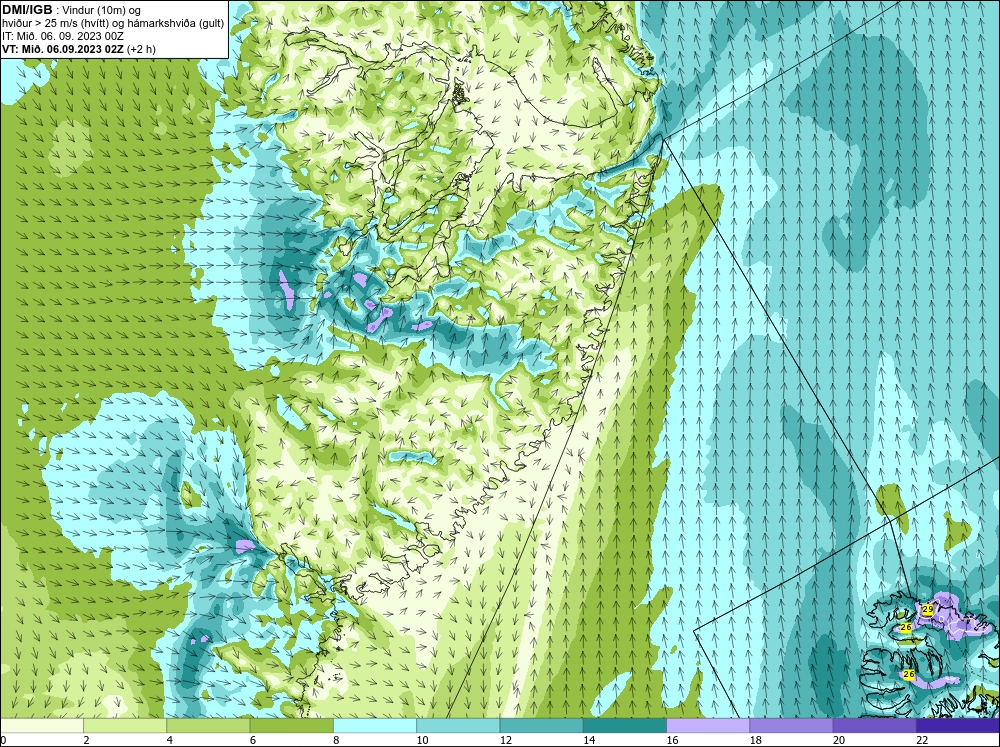Click the pale cream 0–2 m/s legend swatch
This screenshot has width=1000, height=747.
pos(41,725)
